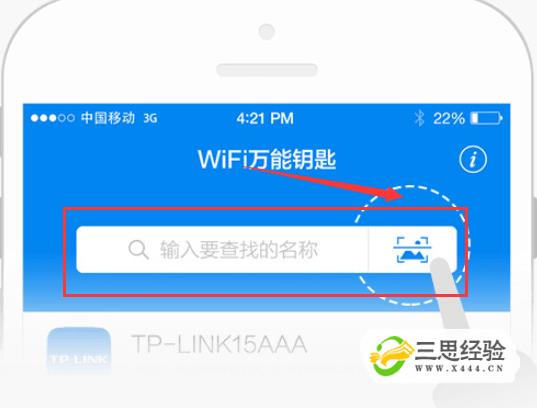This screenshot has width=537, height=408.
Task: Open the image scan icon in the search bar
Action: click(x=412, y=250)
